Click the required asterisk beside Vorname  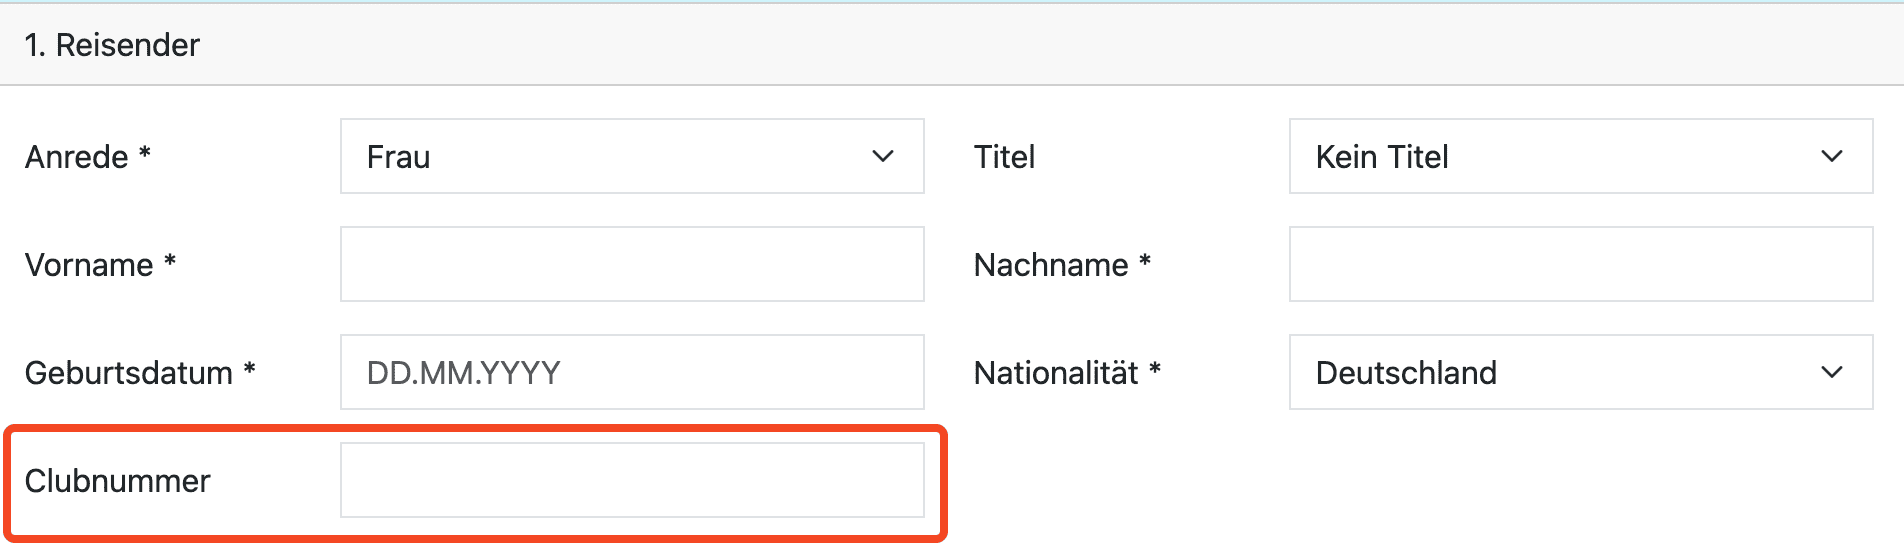click(x=170, y=261)
